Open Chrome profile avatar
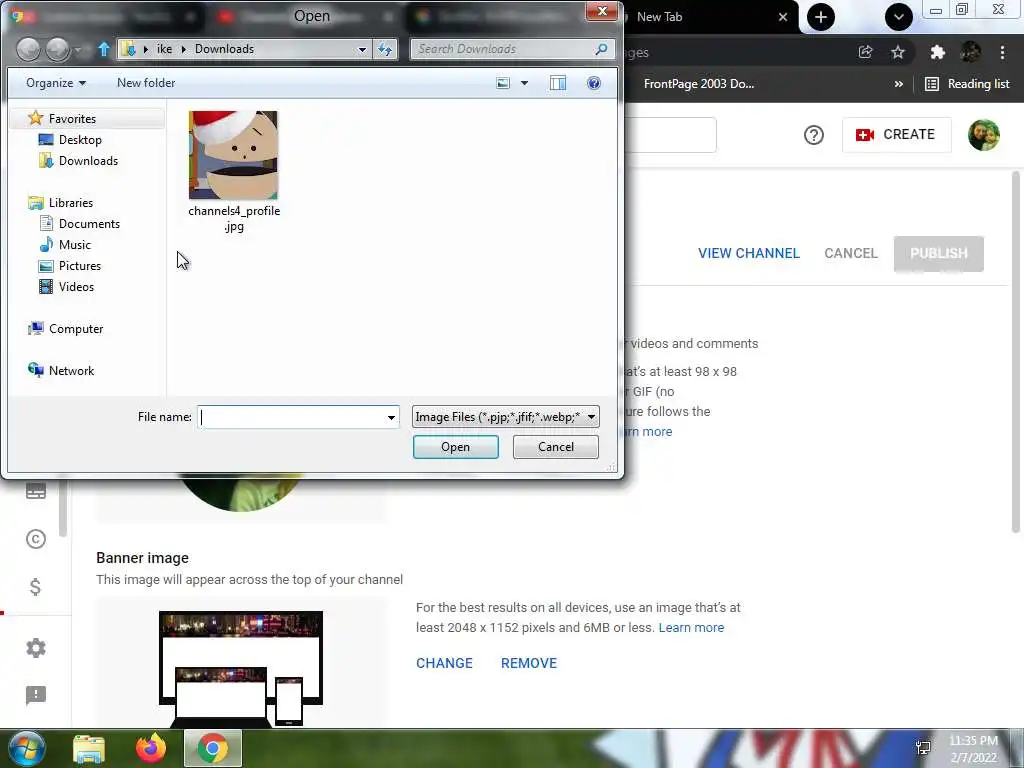This screenshot has width=1024, height=768. (970, 52)
